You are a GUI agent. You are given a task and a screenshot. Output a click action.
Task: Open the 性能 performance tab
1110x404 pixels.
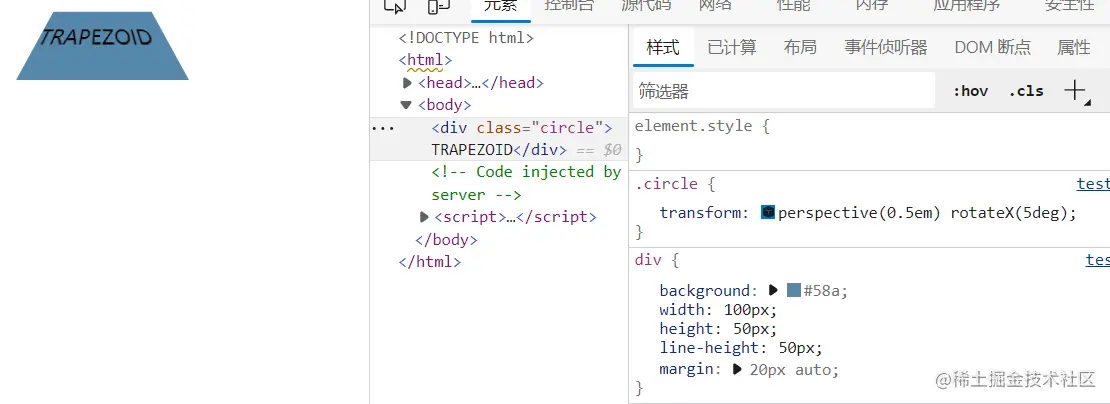(794, 6)
